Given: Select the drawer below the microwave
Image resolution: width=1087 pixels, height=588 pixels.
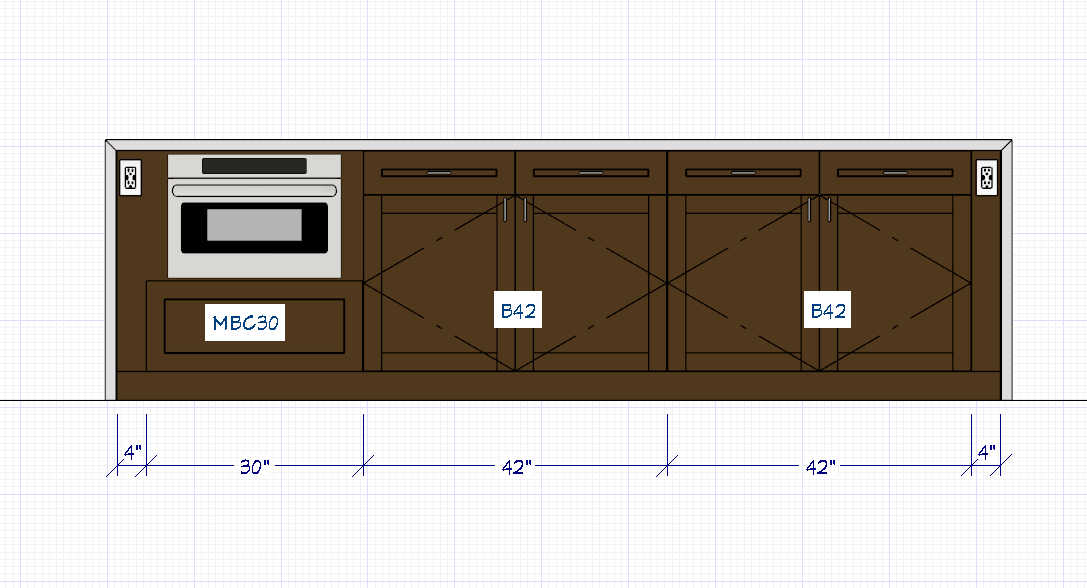Looking at the screenshot, I should (254, 326).
